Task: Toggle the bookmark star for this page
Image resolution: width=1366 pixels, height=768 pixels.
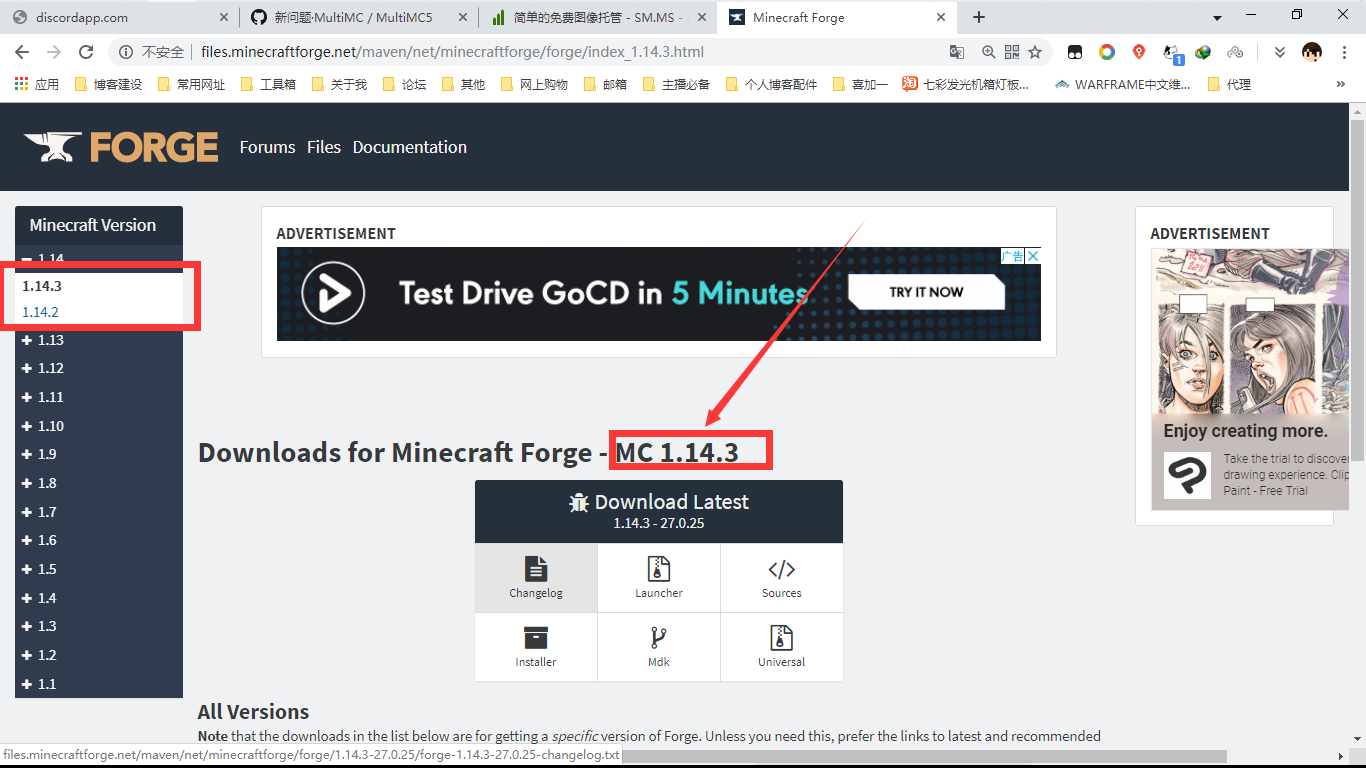Action: pos(1034,51)
